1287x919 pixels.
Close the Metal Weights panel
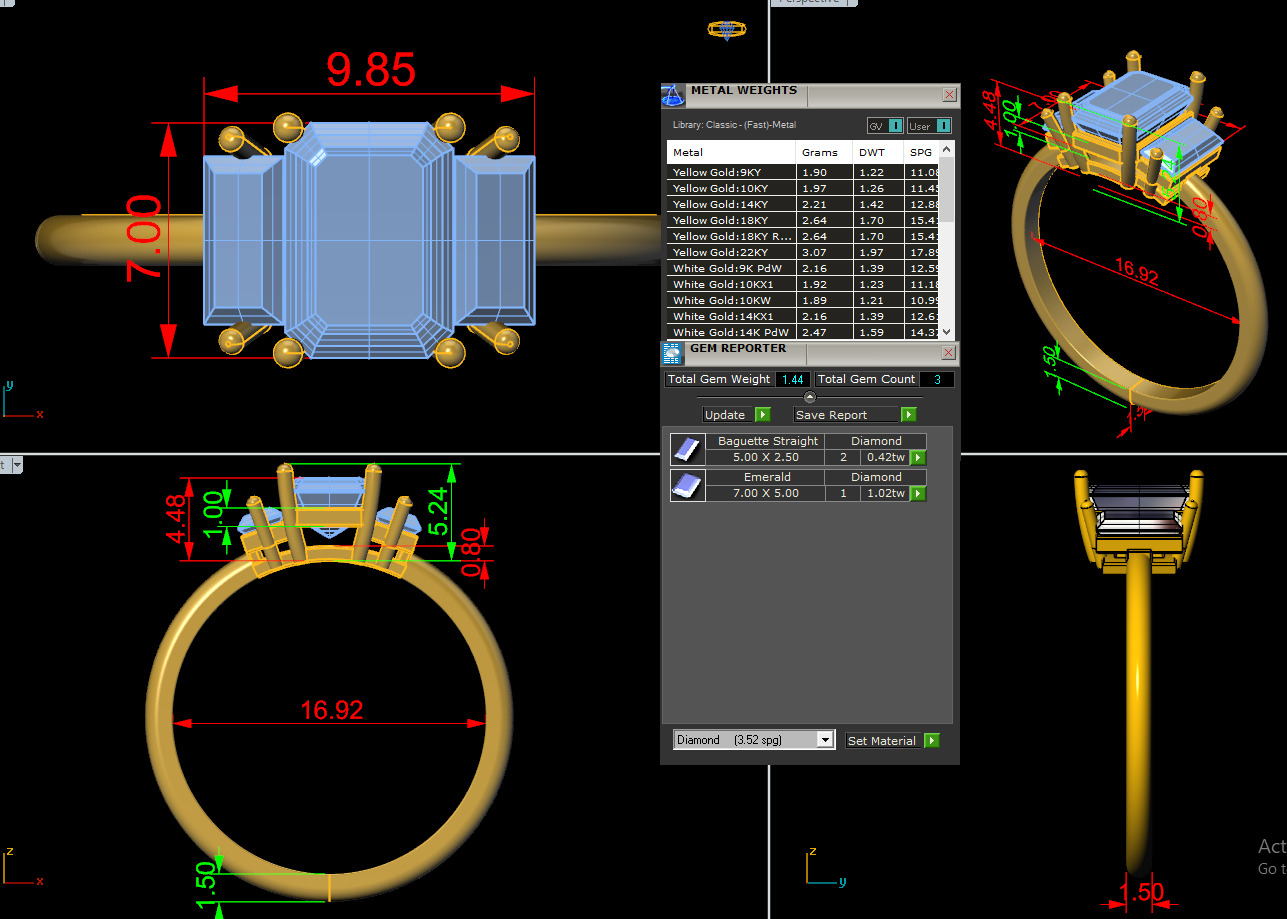[950, 95]
